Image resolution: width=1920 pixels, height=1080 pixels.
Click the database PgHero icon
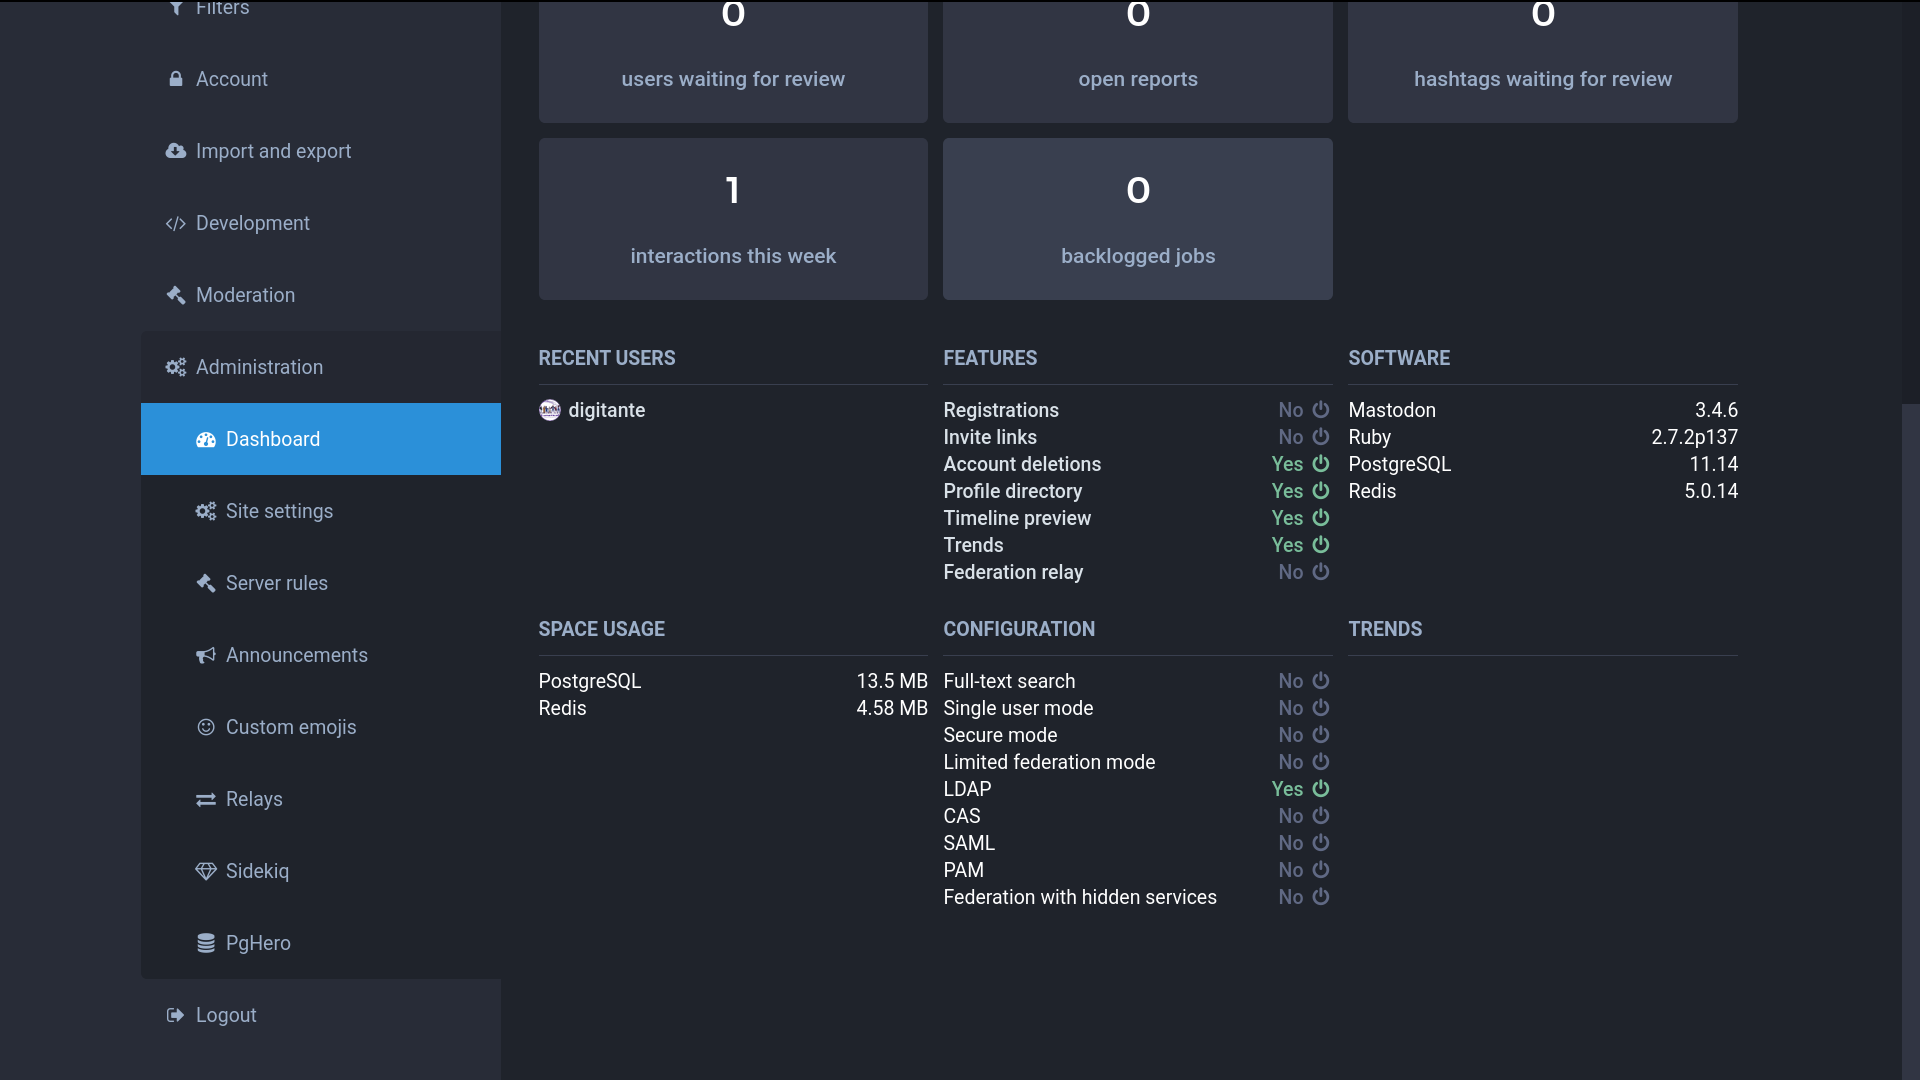[x=206, y=943]
